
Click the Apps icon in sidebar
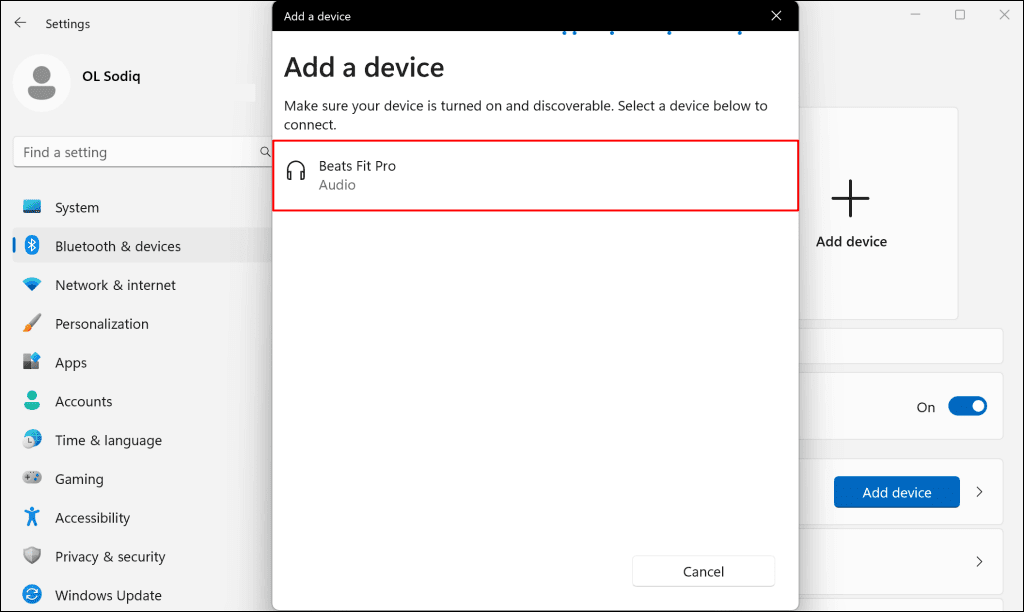click(x=32, y=362)
